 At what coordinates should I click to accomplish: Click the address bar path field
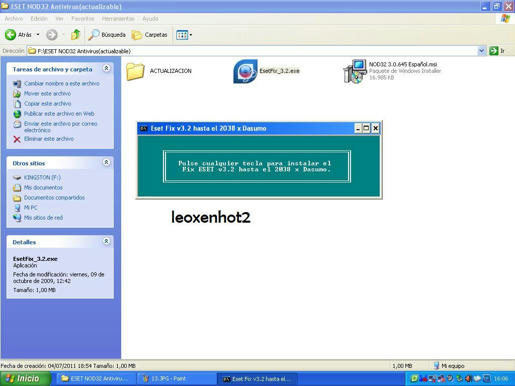point(252,51)
